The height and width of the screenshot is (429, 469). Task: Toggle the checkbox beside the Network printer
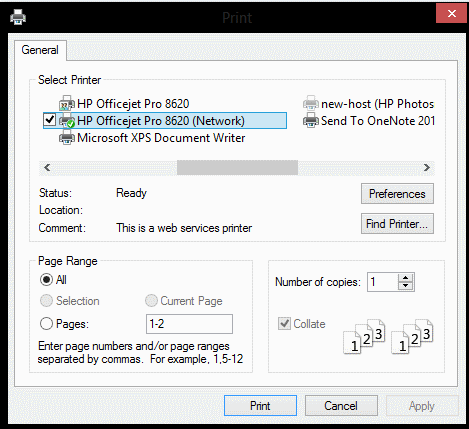click(50, 120)
